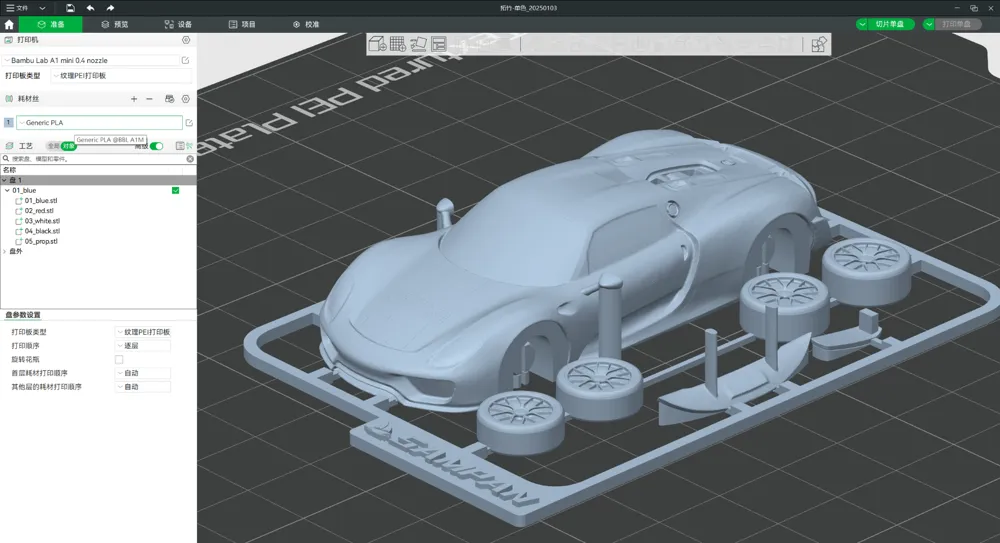Add a filament with plus icon
Viewport: 1000px width, 543px height.
click(x=134, y=99)
